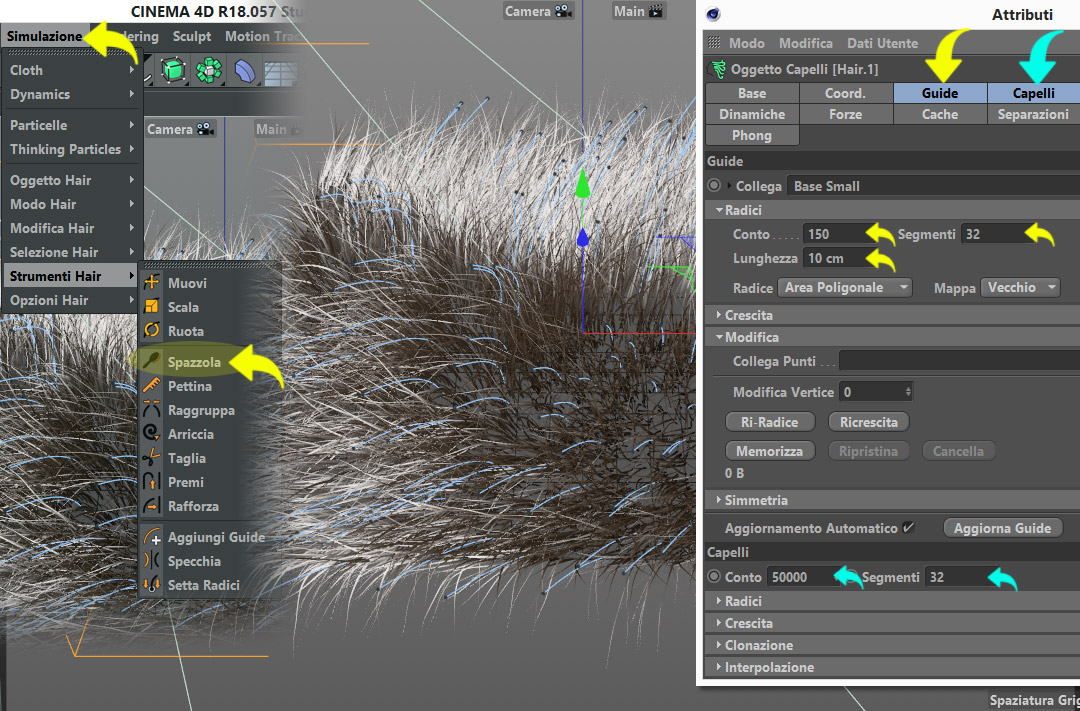
Task: Click the Main clapperboard icon at top
Action: [x=656, y=11]
